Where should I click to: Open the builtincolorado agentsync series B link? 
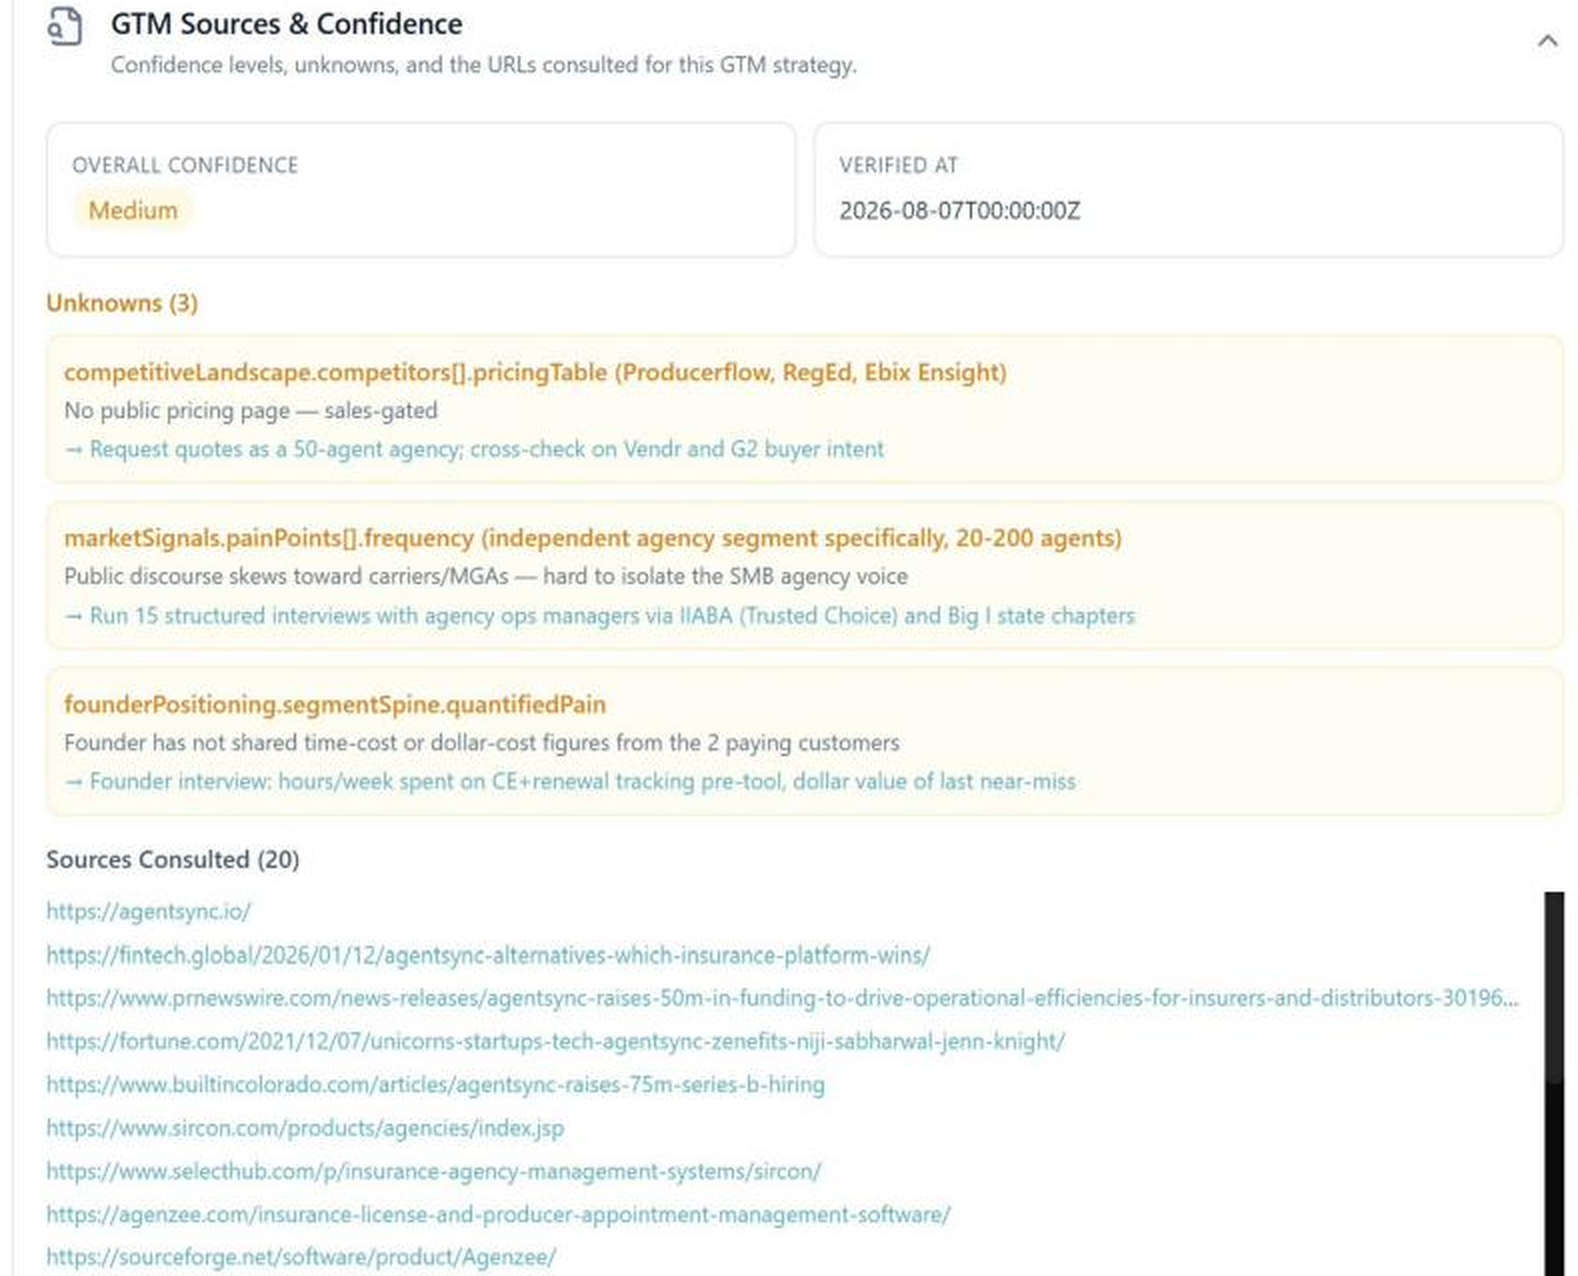435,1084
